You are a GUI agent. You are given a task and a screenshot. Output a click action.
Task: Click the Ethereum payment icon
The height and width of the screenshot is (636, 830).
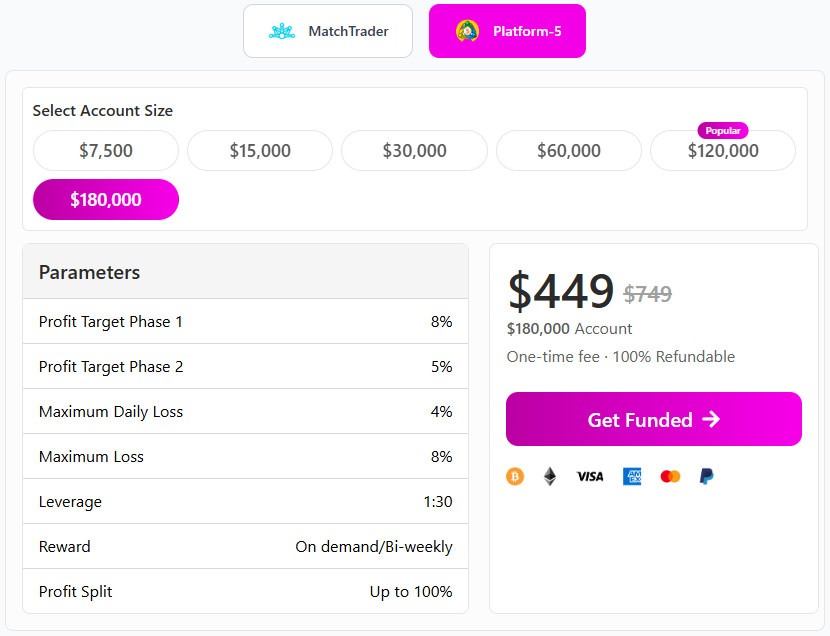click(549, 477)
